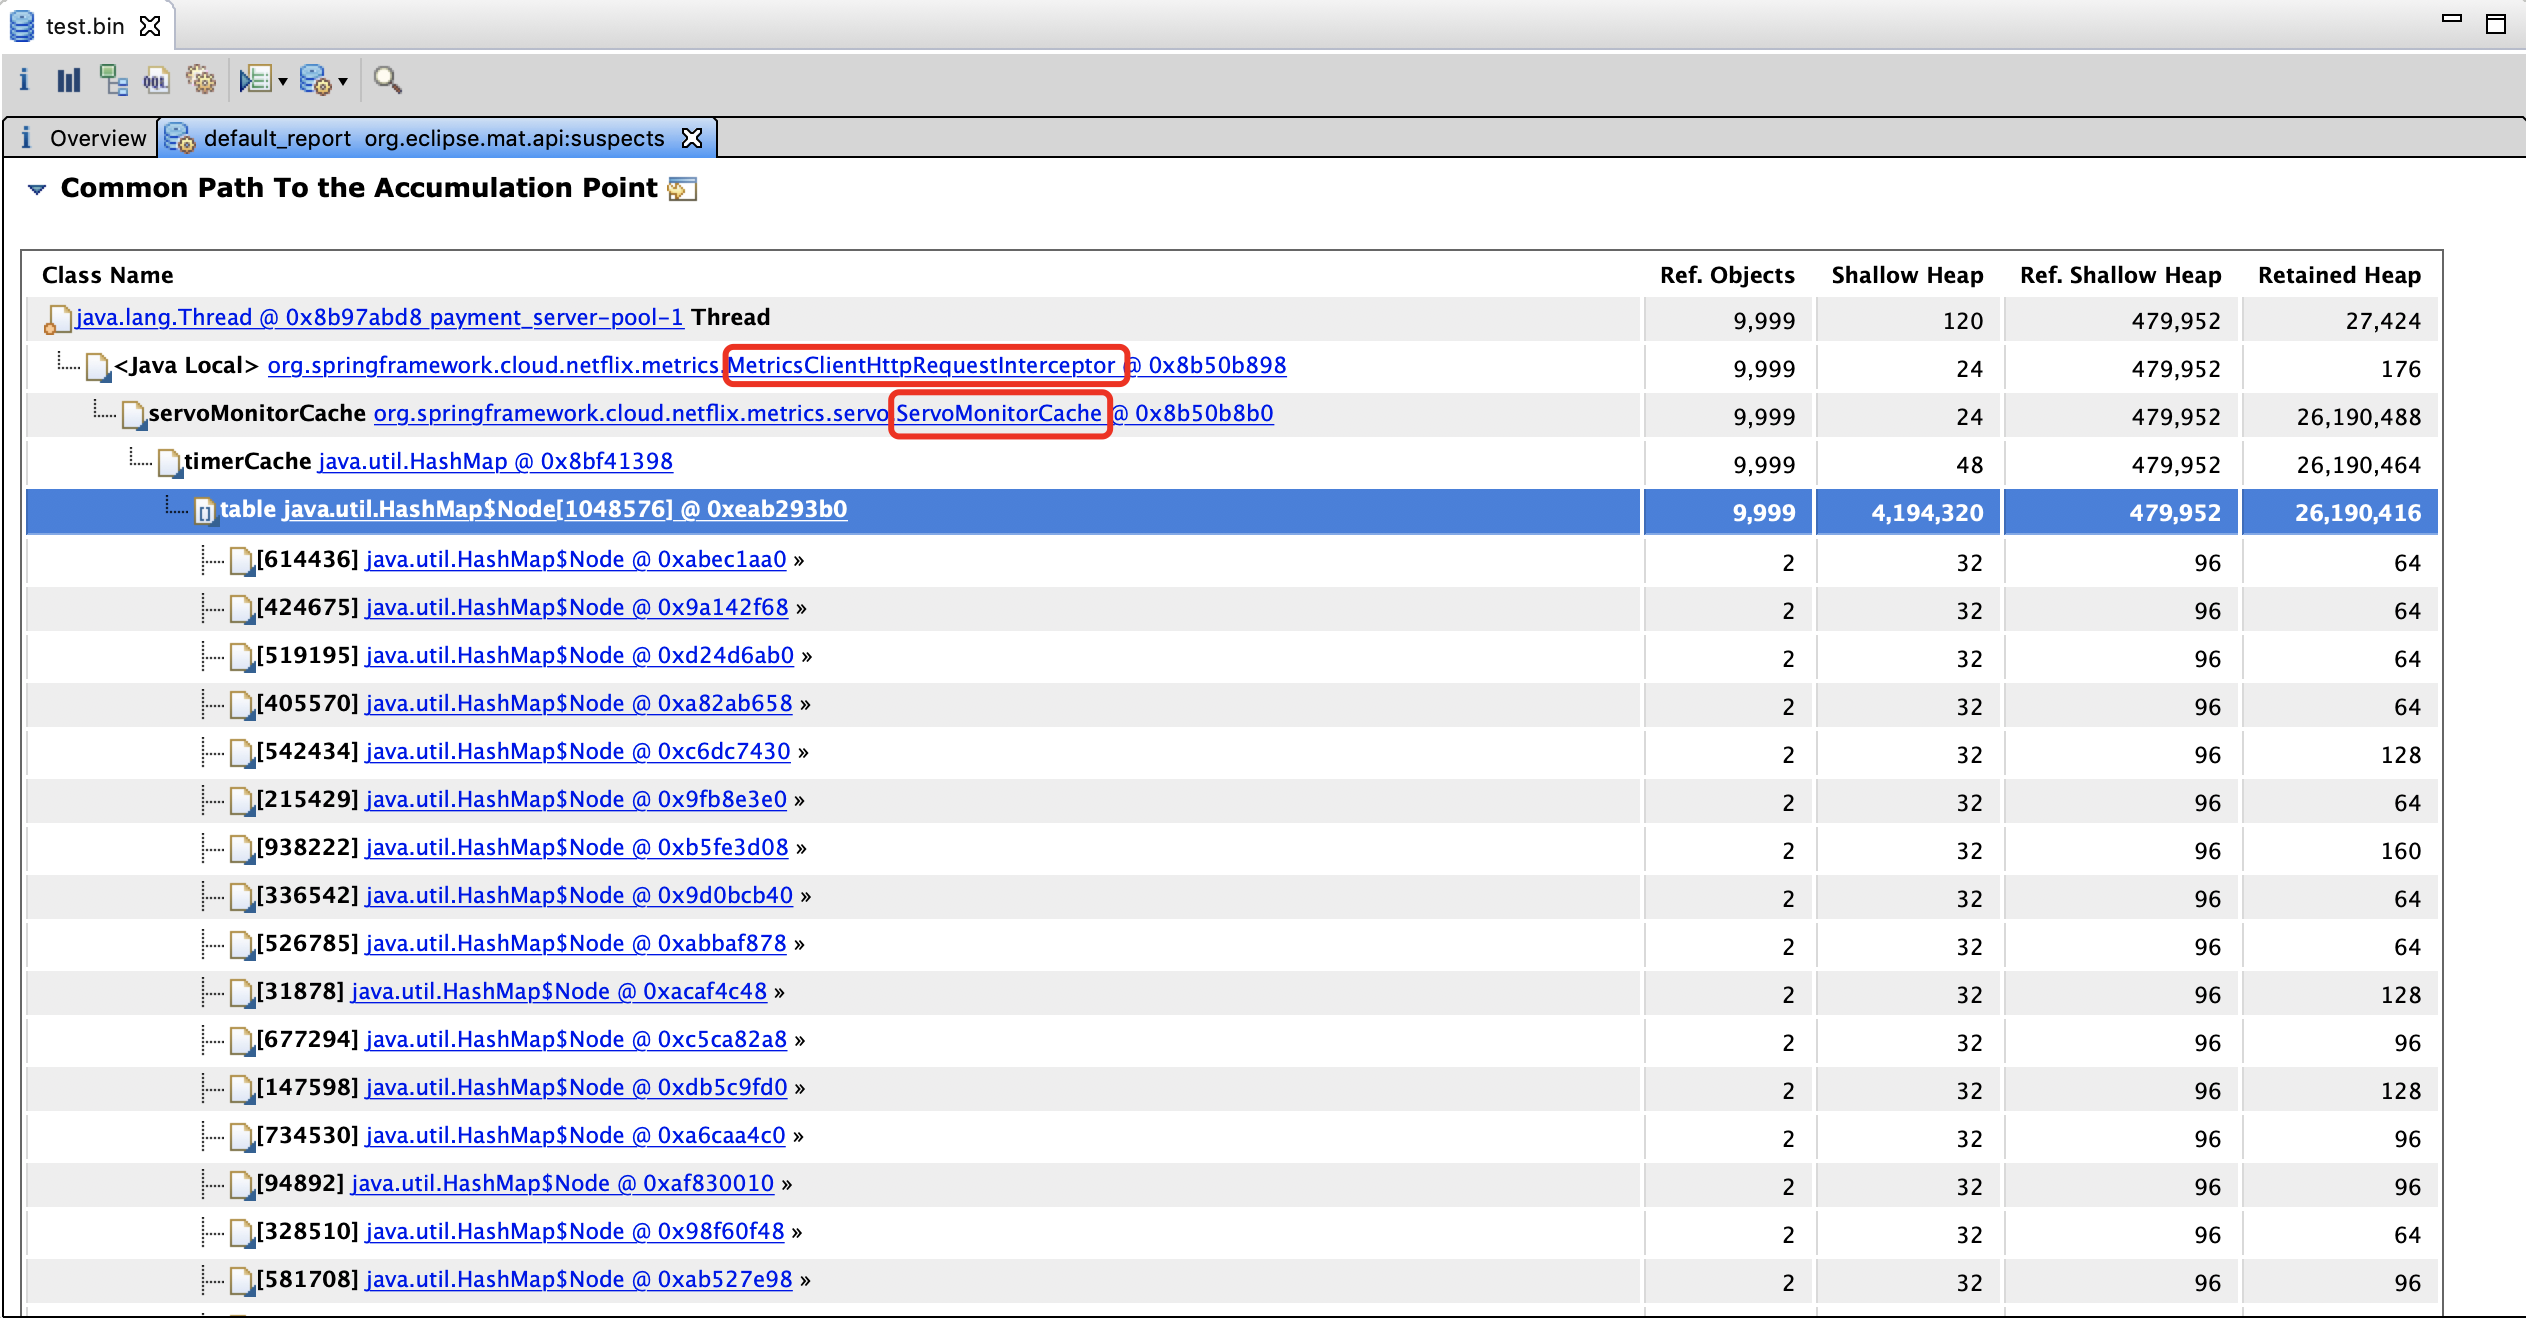
Task: Open in new window icon beside heading
Action: tap(682, 189)
